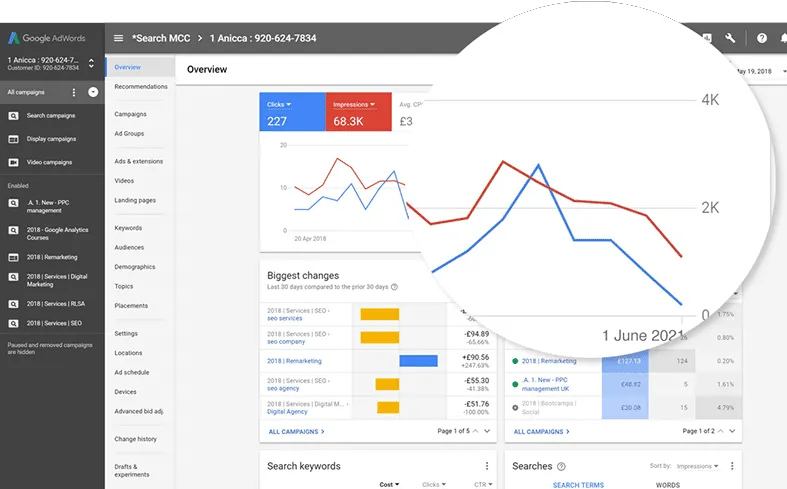Screen dimensions: 787x489
Task: Click blue change bar for 2018 | Remarketing
Action: point(419,361)
